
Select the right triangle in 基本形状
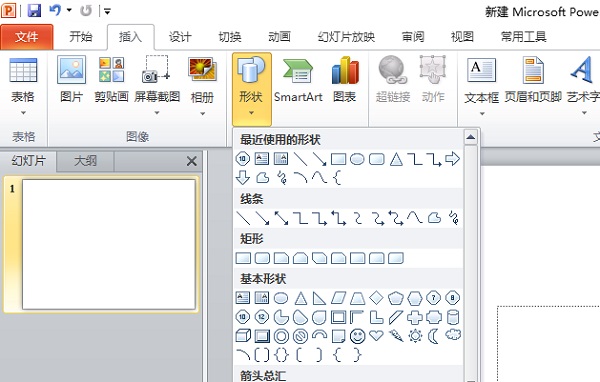[x=319, y=298]
